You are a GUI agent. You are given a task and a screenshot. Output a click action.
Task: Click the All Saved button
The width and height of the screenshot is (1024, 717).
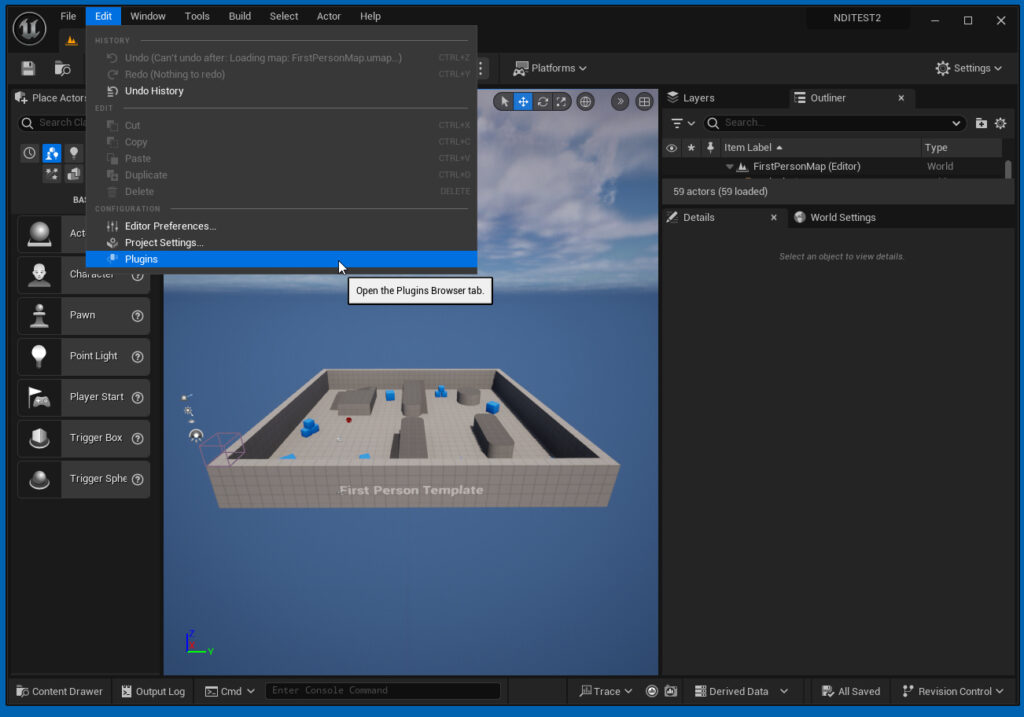click(849, 691)
